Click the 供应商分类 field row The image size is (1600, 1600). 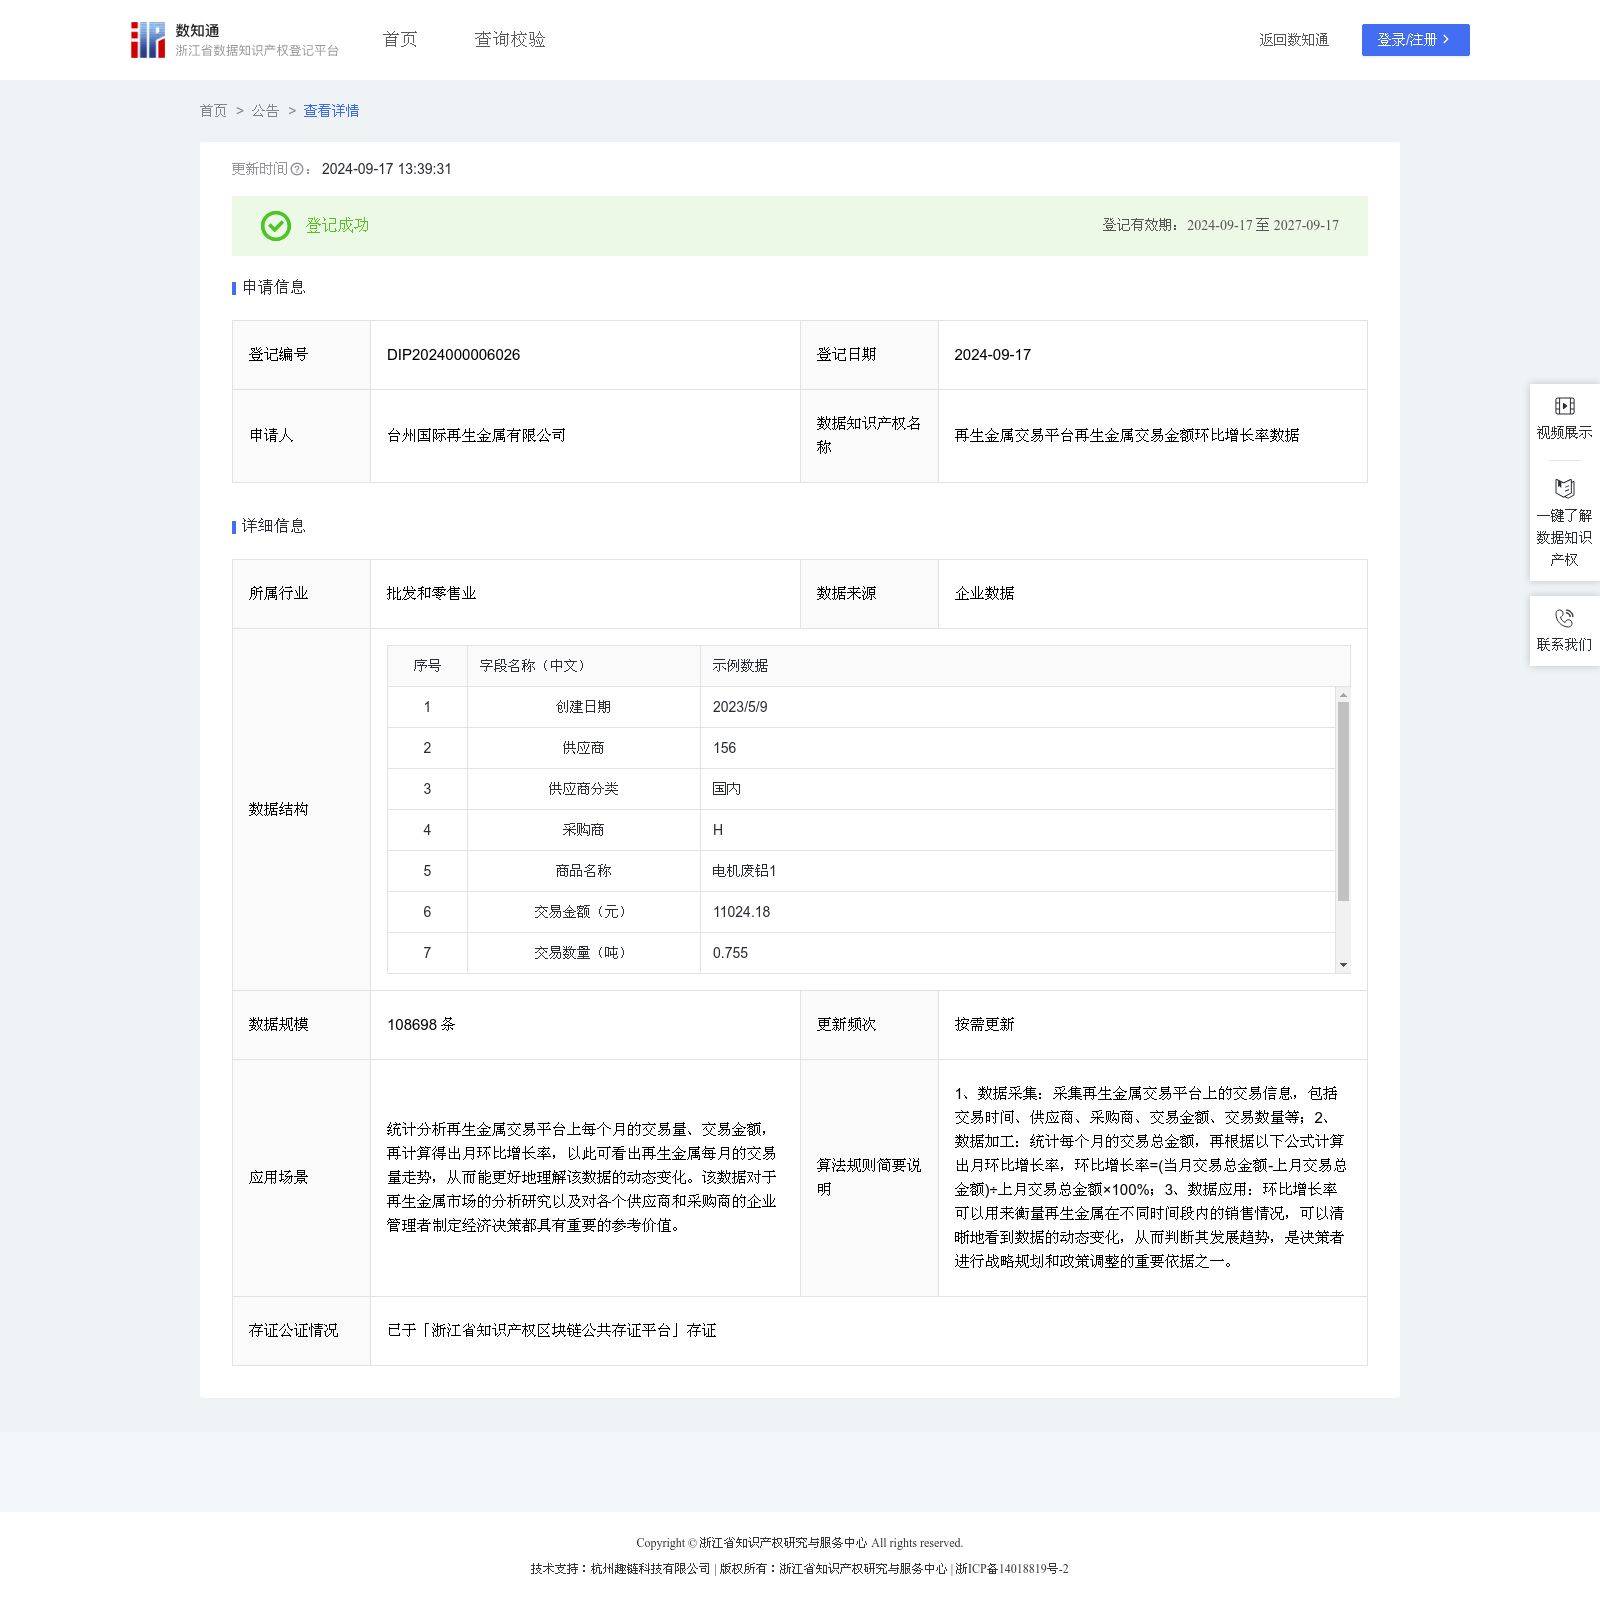click(x=861, y=789)
